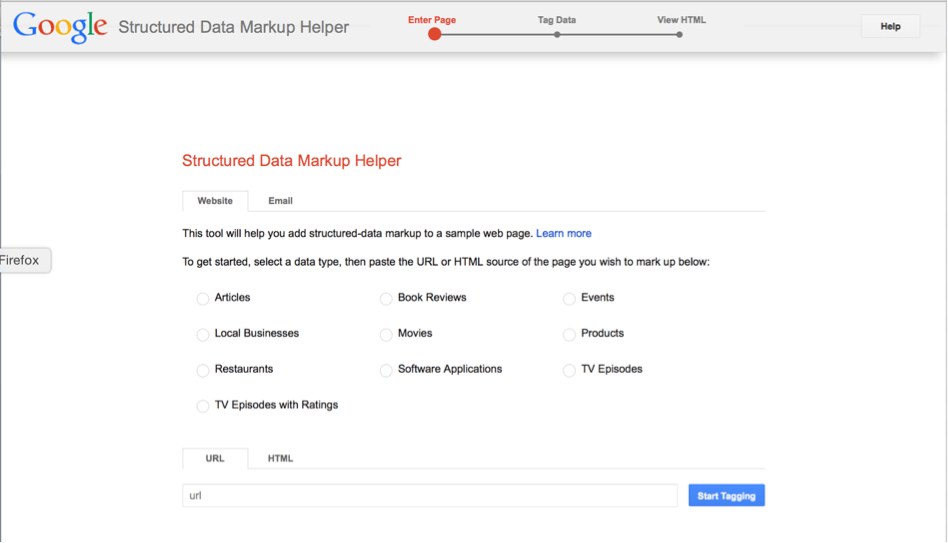Click the Google logo
The height and width of the screenshot is (543, 948).
(60, 27)
